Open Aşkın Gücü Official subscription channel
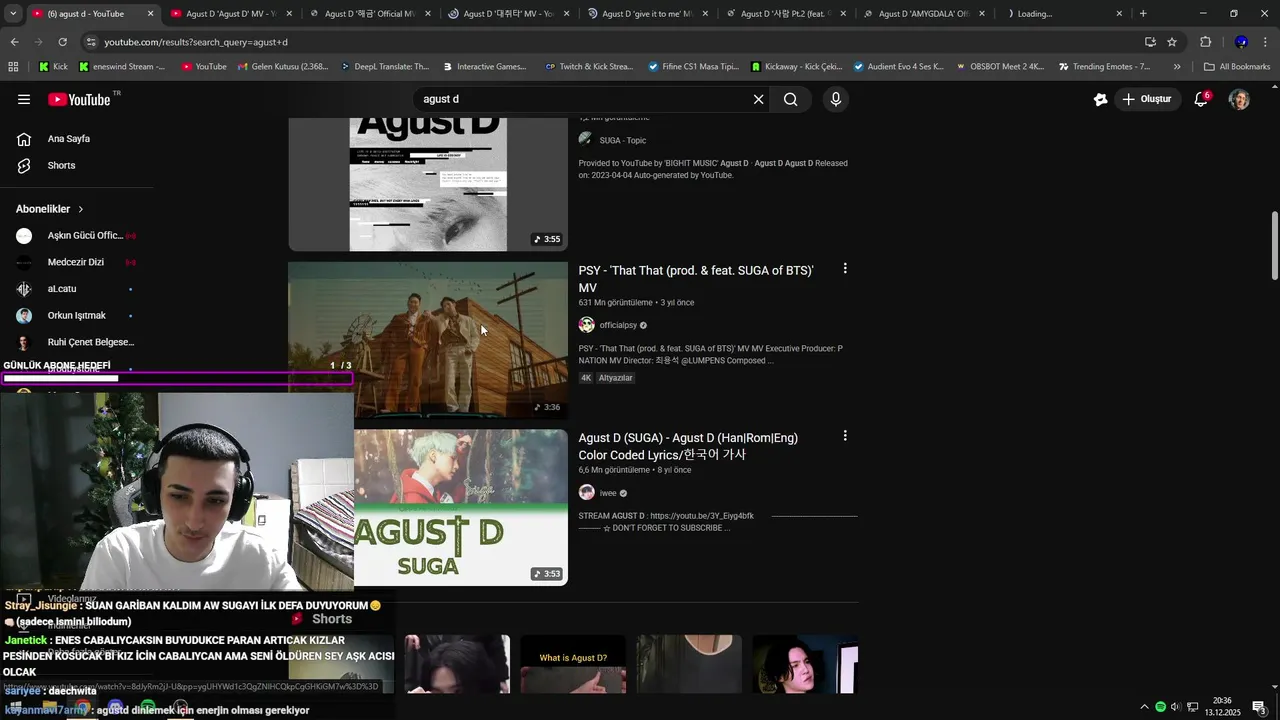 tap(76, 236)
